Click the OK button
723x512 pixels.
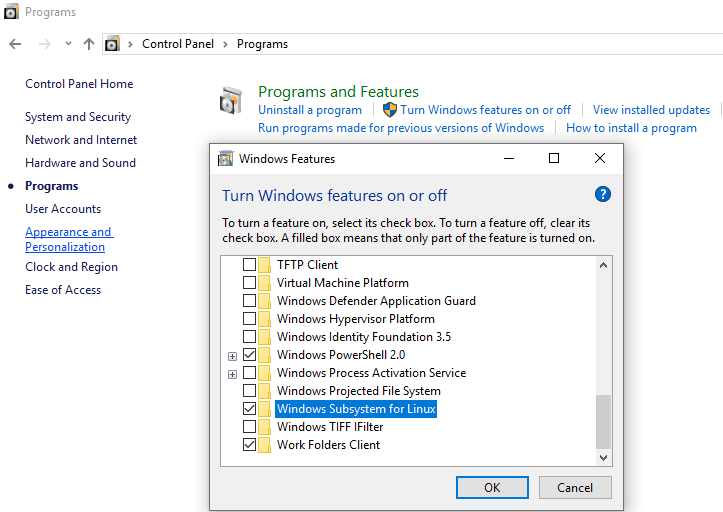click(x=492, y=487)
